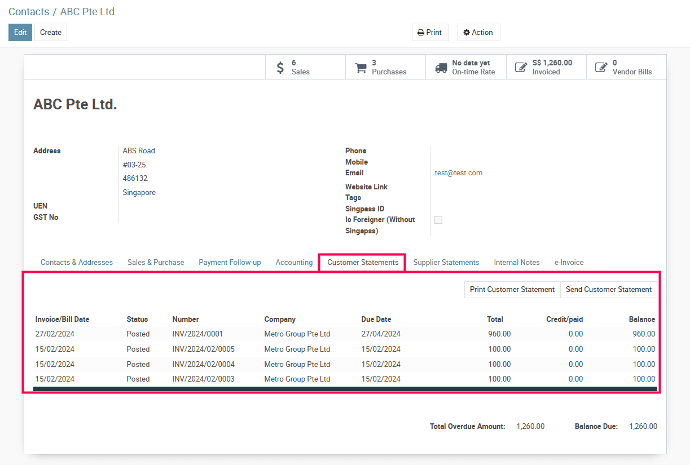Open invoice row INV/2024/02/0005
690x465 pixels.
345,349
